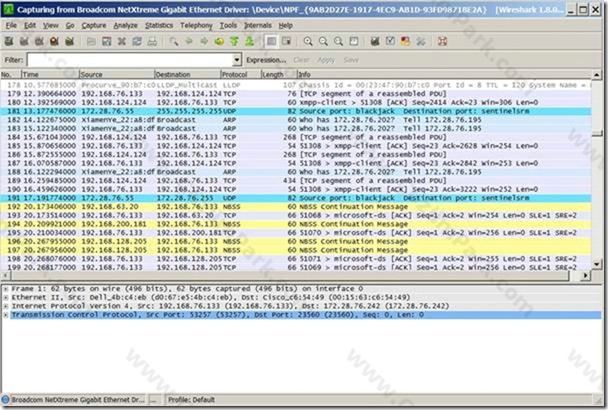Open the Help menu
608x410 pixels.
coord(285,26)
